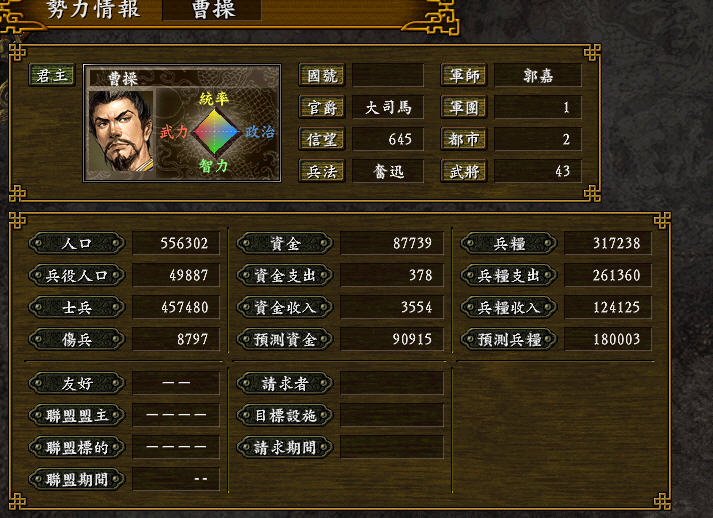The image size is (713, 518).
Task: Select the 兵糧 provisions pill label
Action: [x=509, y=243]
